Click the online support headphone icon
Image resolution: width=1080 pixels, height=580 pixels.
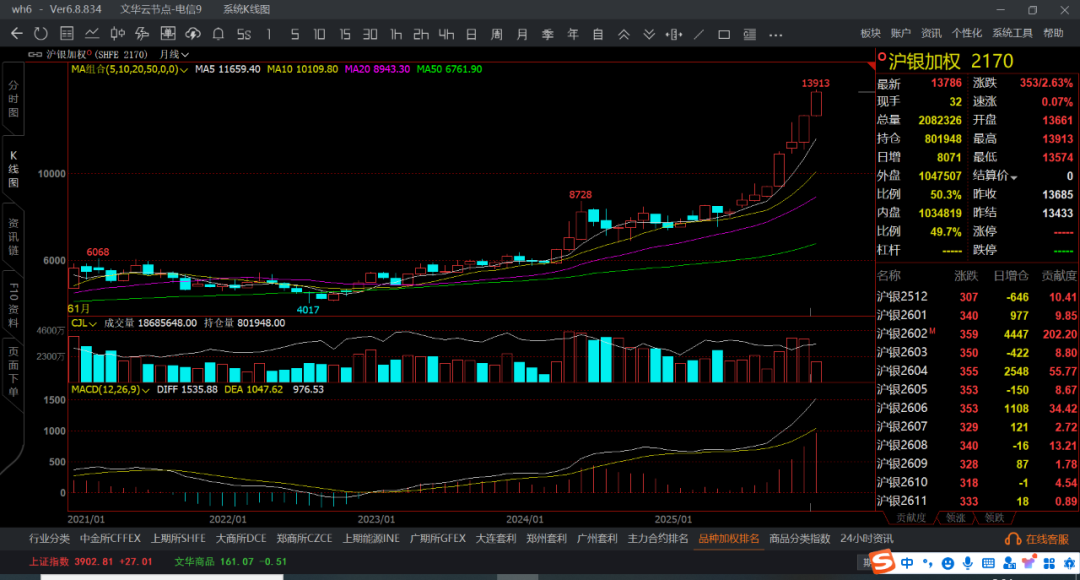pos(1012,539)
